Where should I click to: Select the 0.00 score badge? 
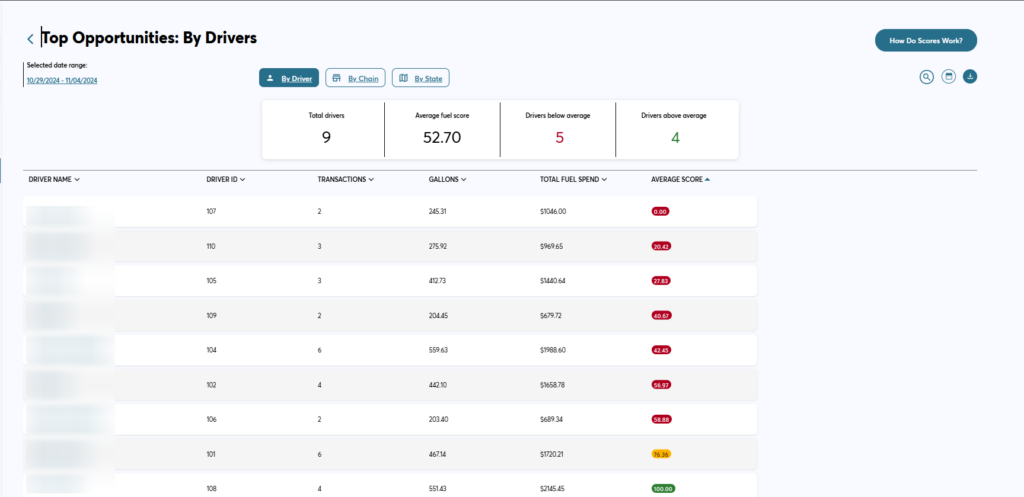660,212
